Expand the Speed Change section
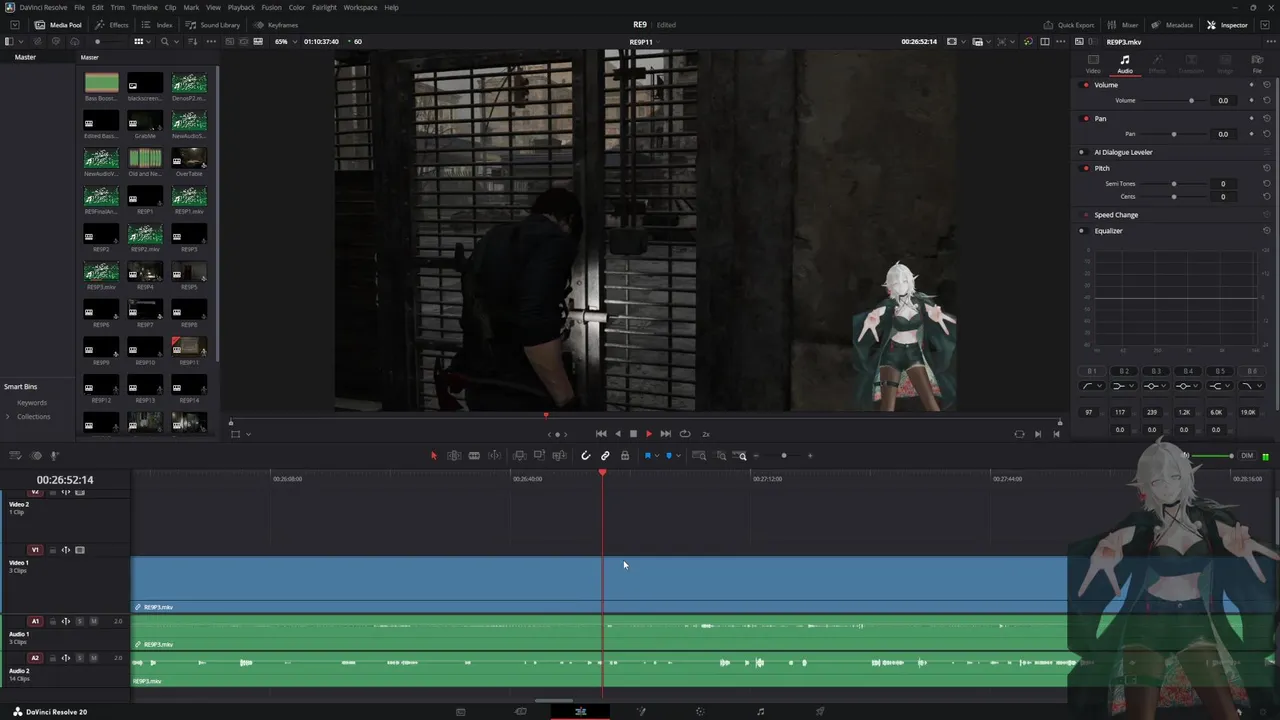Image resolution: width=1280 pixels, height=720 pixels. click(1116, 215)
